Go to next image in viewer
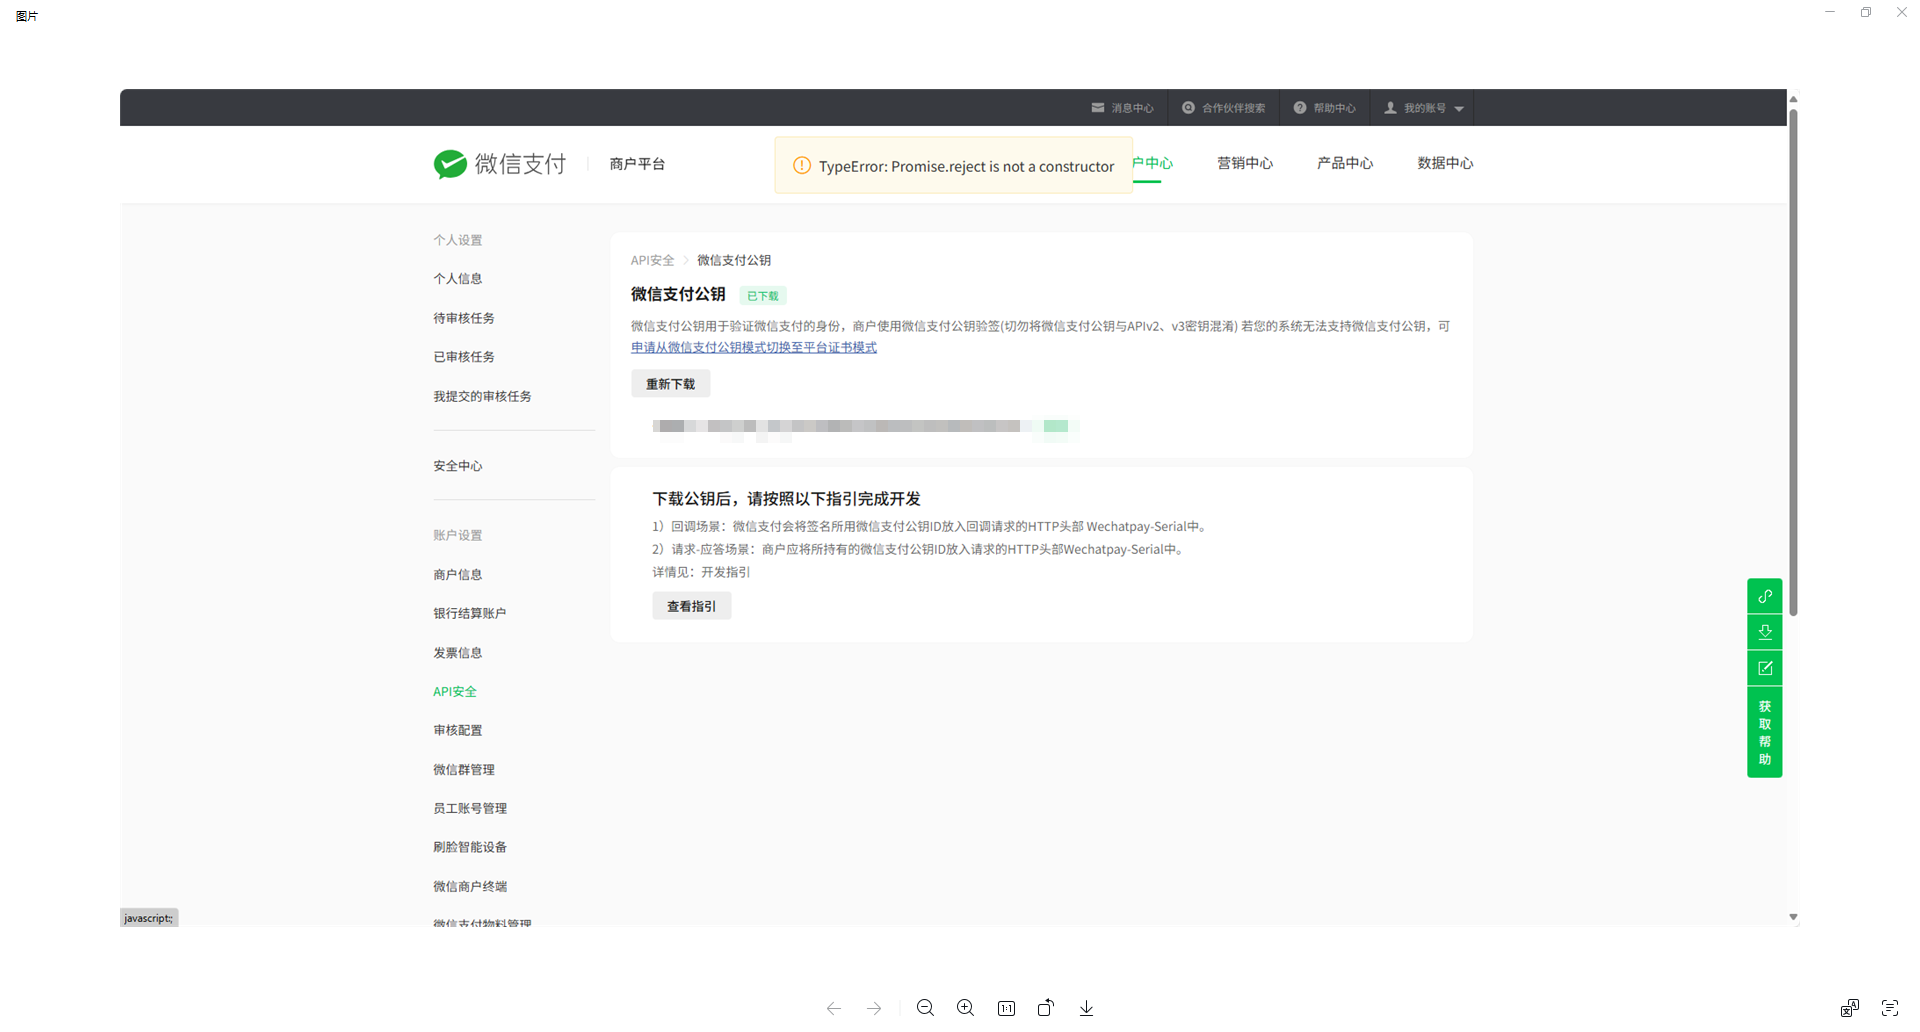The image size is (1920, 1032). [874, 1008]
